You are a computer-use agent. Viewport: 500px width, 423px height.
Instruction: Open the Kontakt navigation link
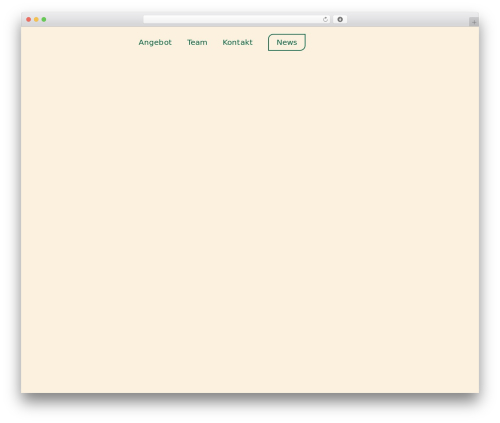pyautogui.click(x=237, y=42)
